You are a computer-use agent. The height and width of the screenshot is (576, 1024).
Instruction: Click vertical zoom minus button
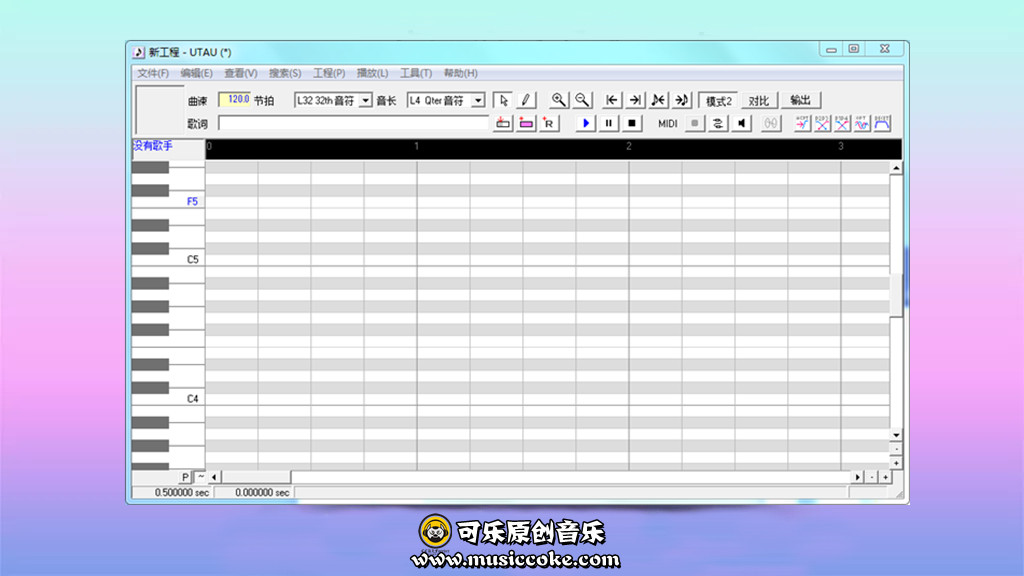(x=896, y=449)
